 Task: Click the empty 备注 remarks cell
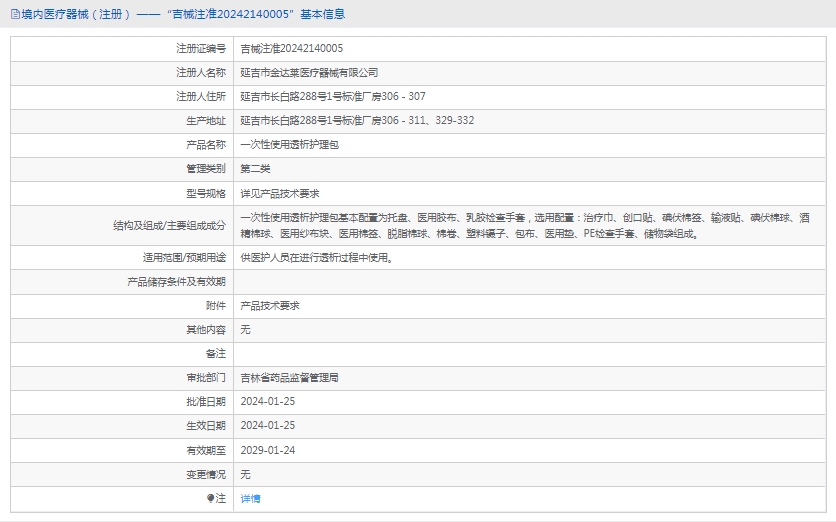point(532,354)
